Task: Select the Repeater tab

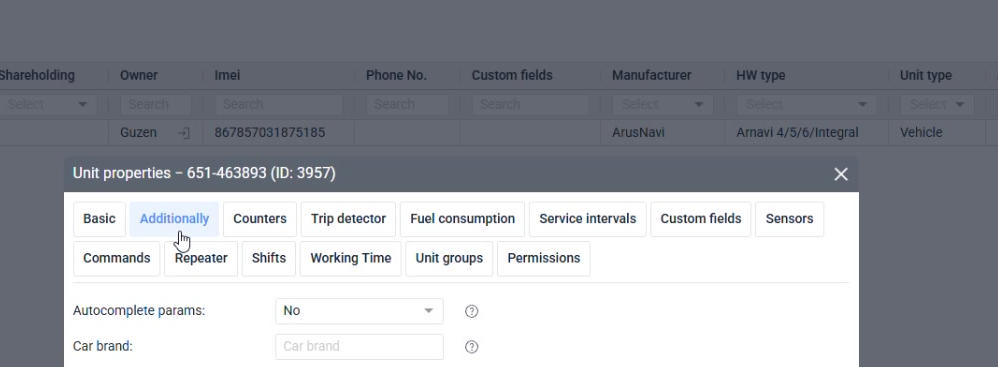Action: 201,258
